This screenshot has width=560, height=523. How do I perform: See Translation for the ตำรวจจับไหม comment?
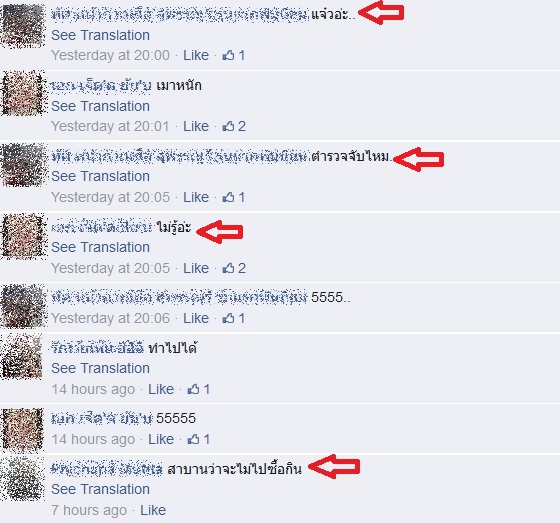100,176
